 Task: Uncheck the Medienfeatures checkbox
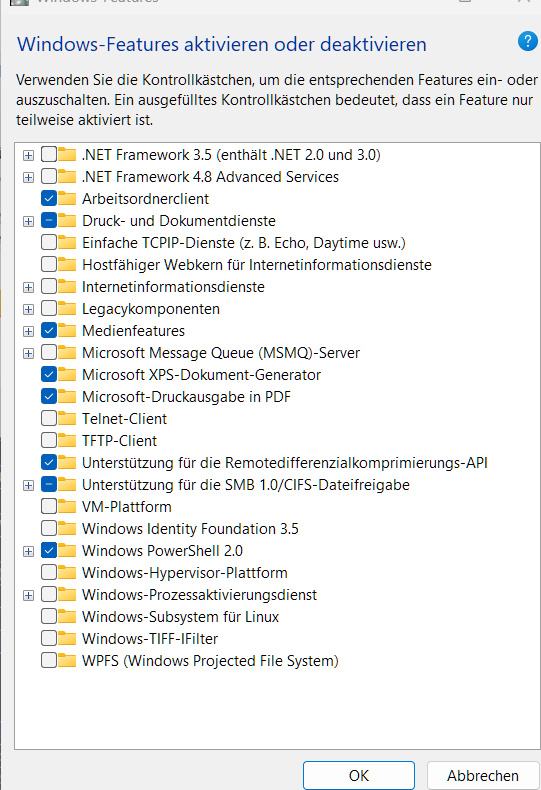point(49,331)
